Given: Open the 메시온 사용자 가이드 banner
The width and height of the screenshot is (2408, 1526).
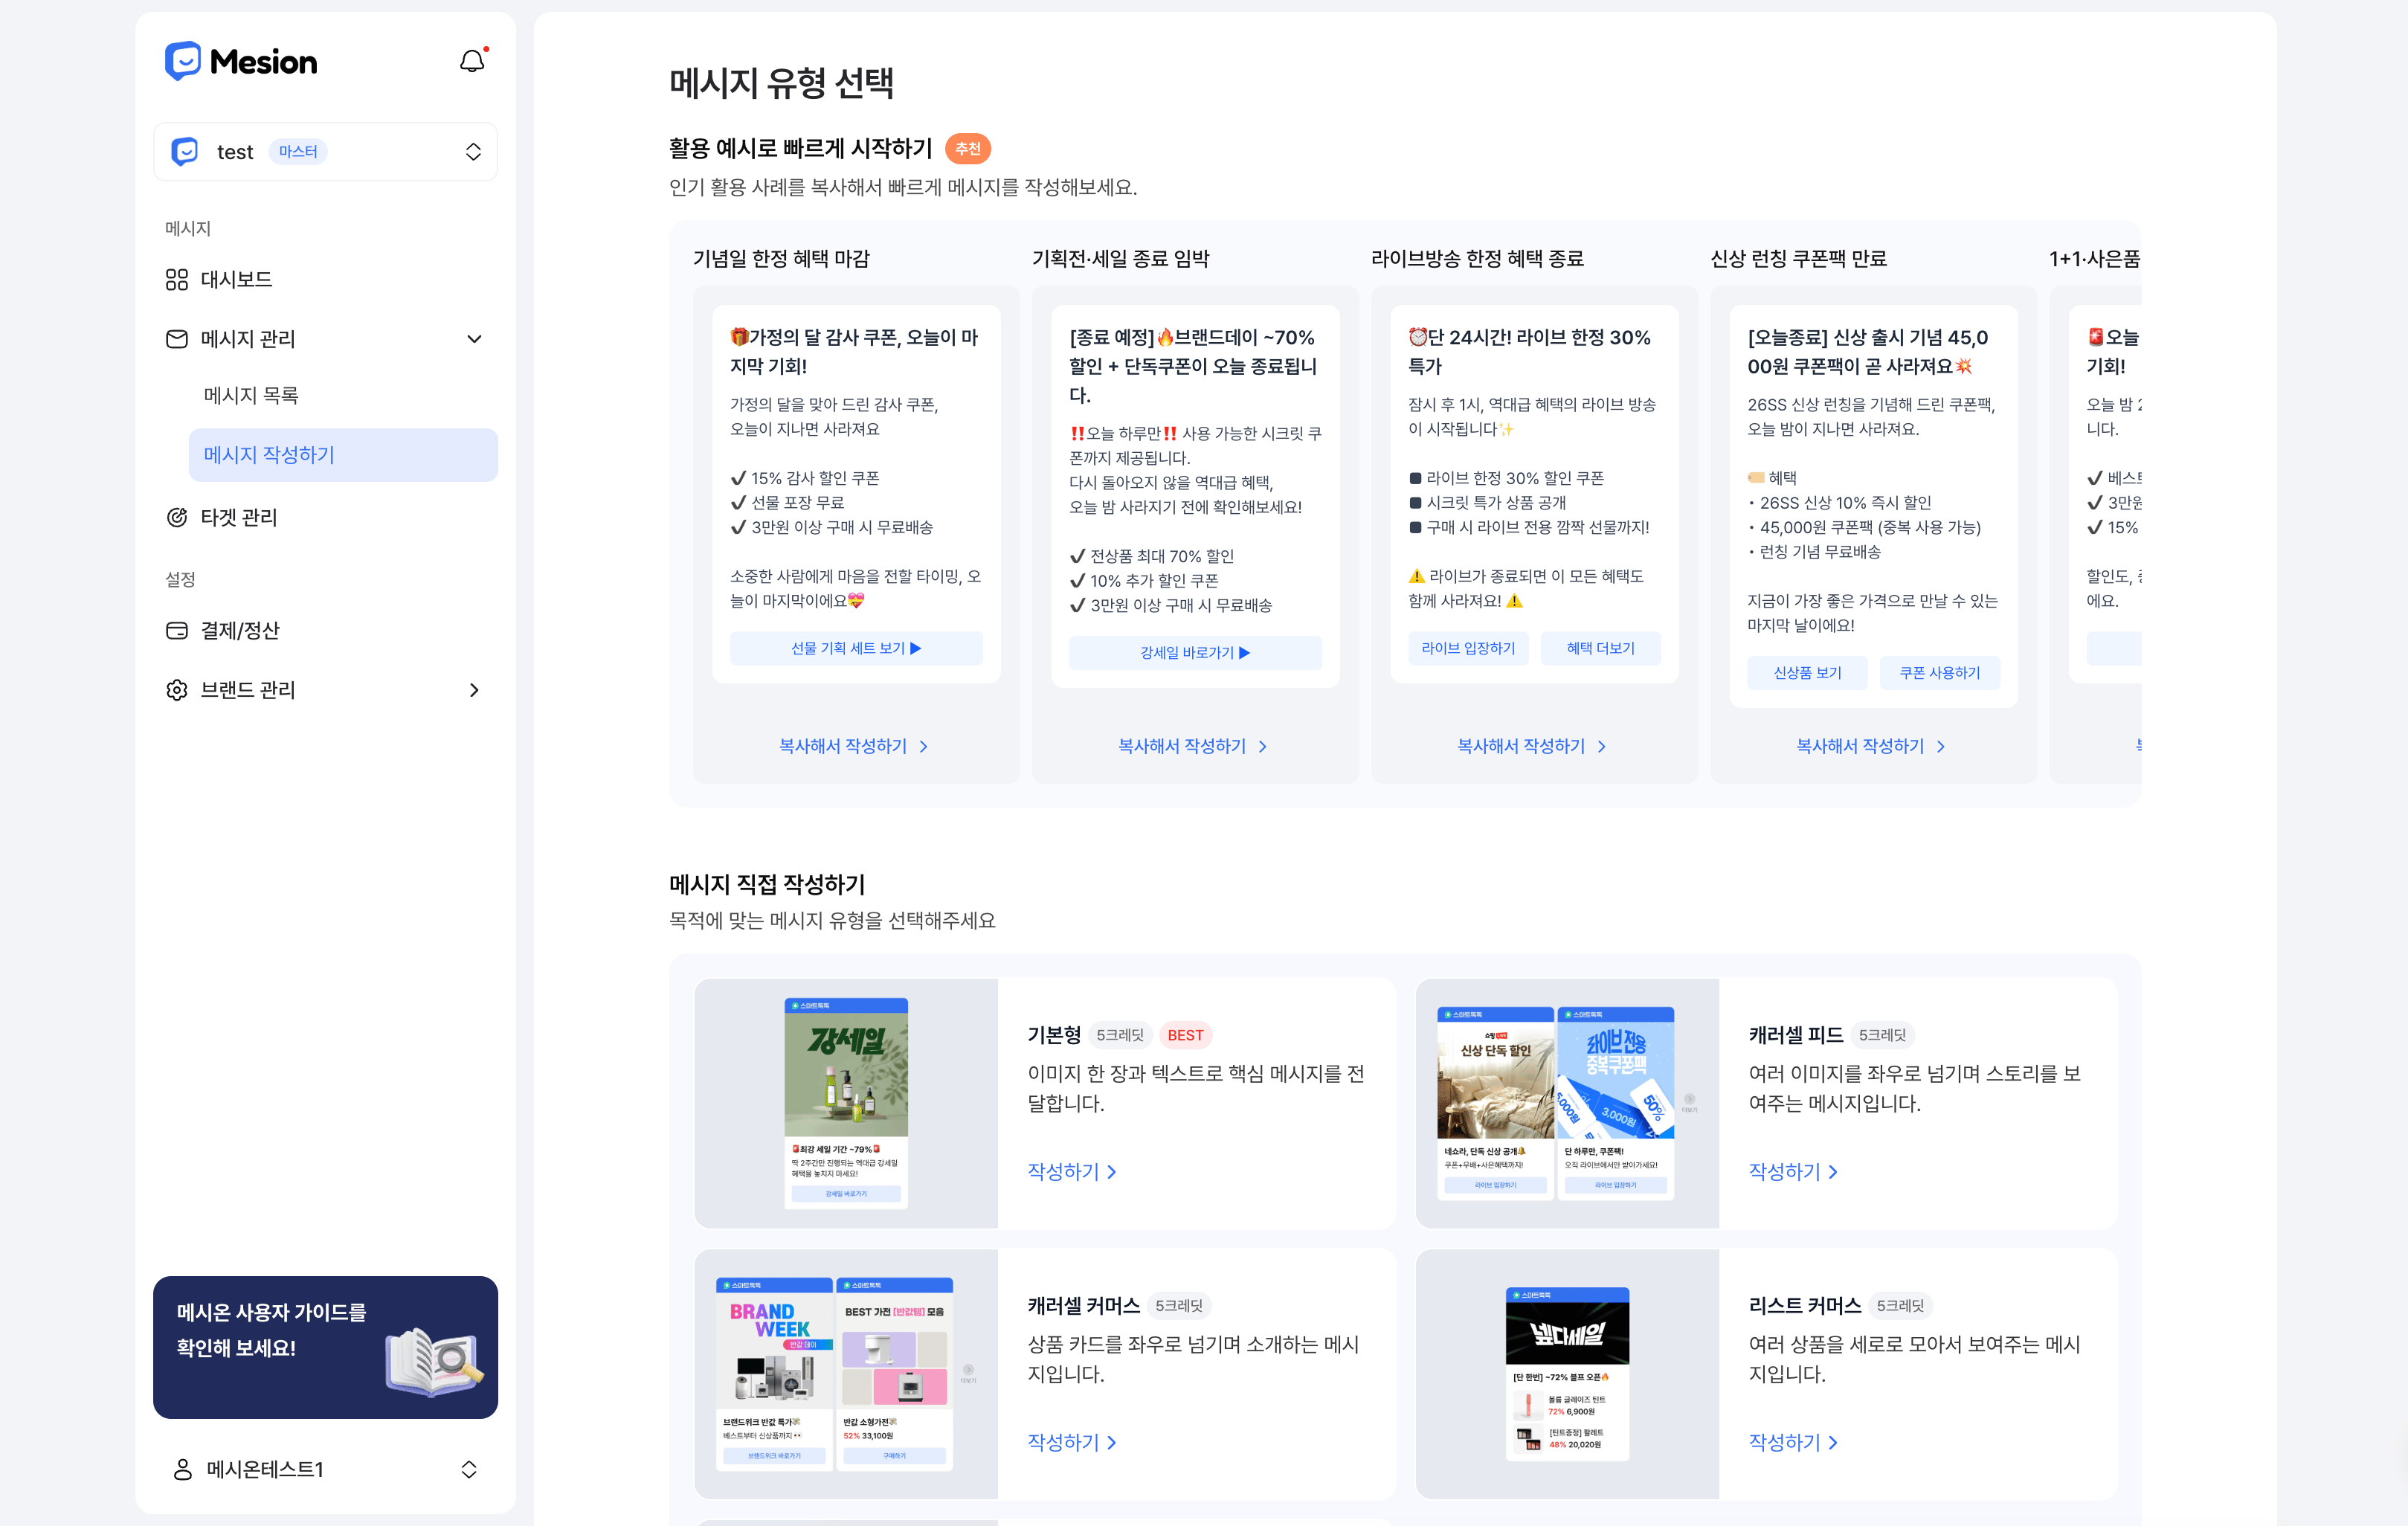Looking at the screenshot, I should coord(325,1347).
